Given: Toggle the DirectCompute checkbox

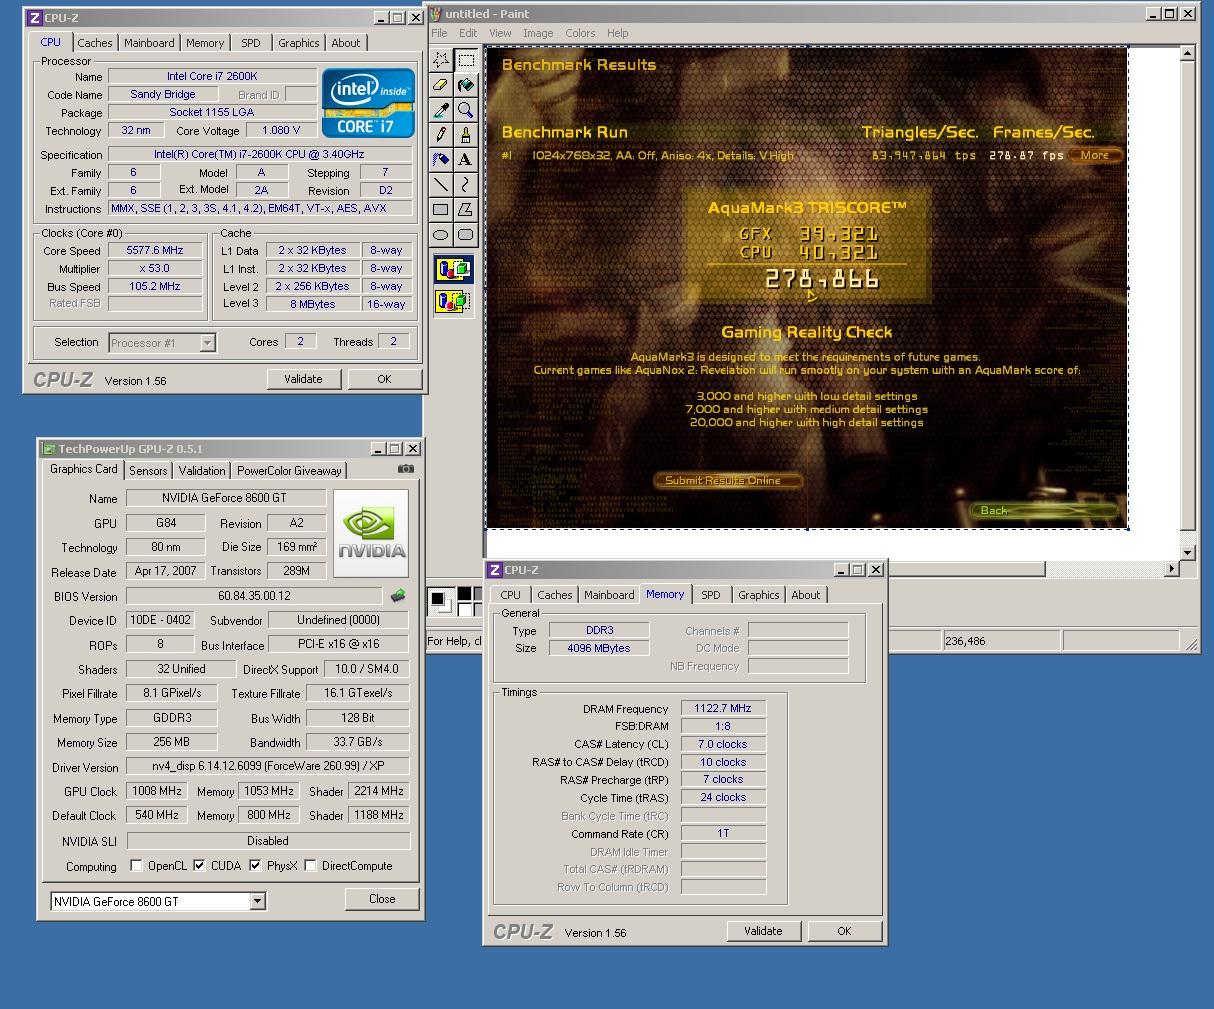Looking at the screenshot, I should click(x=310, y=866).
